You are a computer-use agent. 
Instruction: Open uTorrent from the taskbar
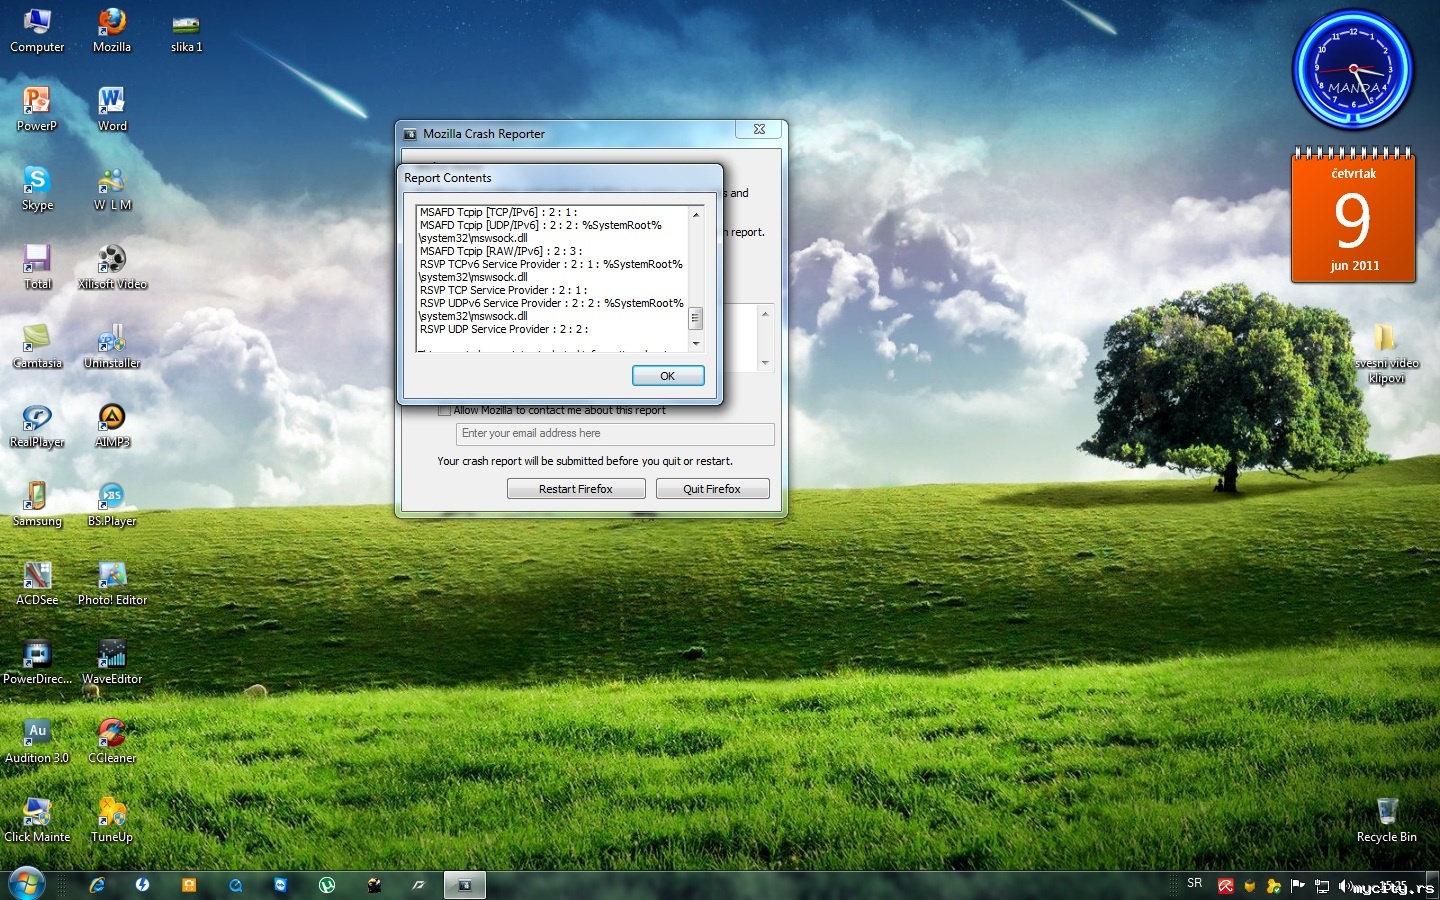[x=327, y=885]
